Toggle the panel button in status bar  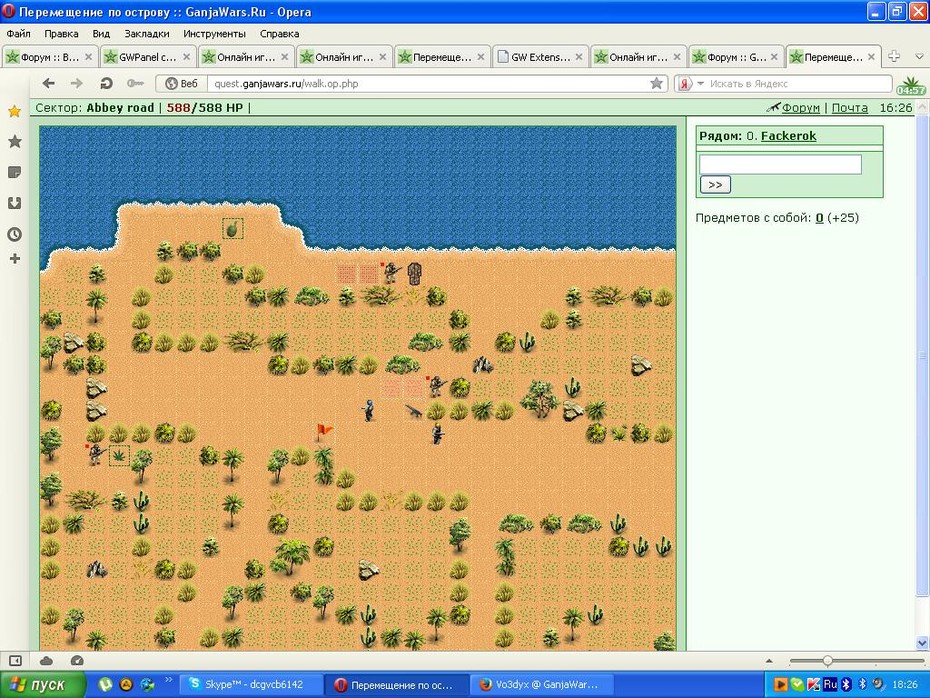[15, 661]
